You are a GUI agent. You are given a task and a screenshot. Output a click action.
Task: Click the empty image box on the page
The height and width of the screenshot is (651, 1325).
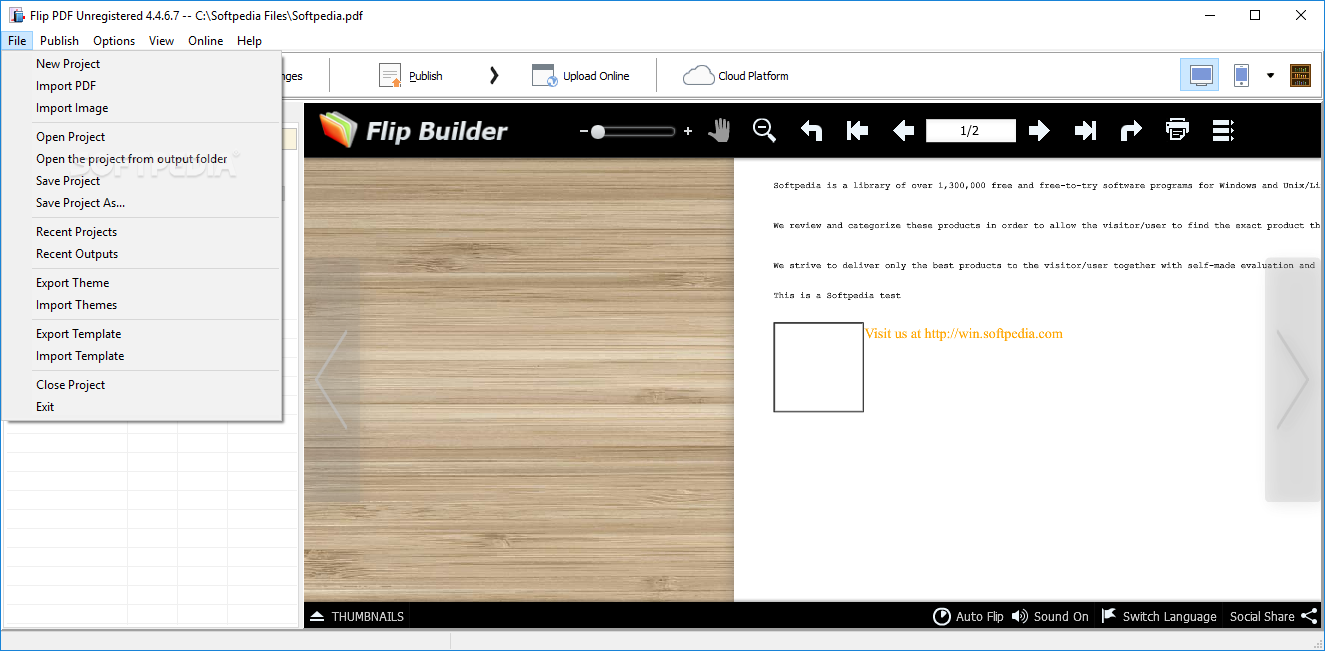tap(818, 367)
